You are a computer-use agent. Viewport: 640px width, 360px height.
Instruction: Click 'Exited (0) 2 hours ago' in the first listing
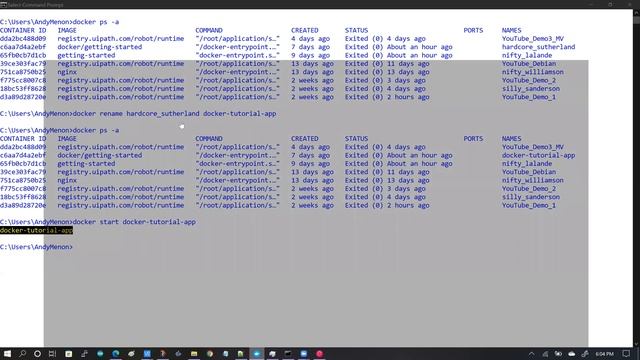(x=387, y=97)
